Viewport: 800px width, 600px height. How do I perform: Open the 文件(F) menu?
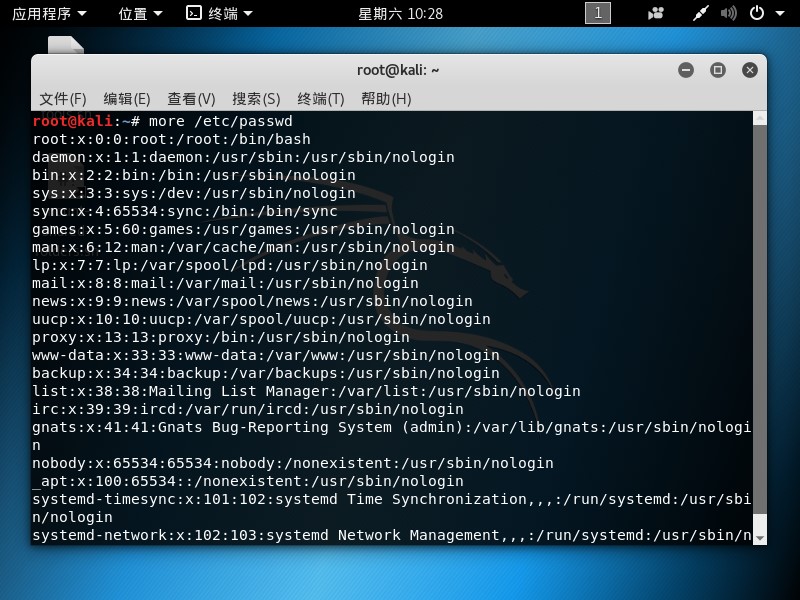tap(63, 98)
